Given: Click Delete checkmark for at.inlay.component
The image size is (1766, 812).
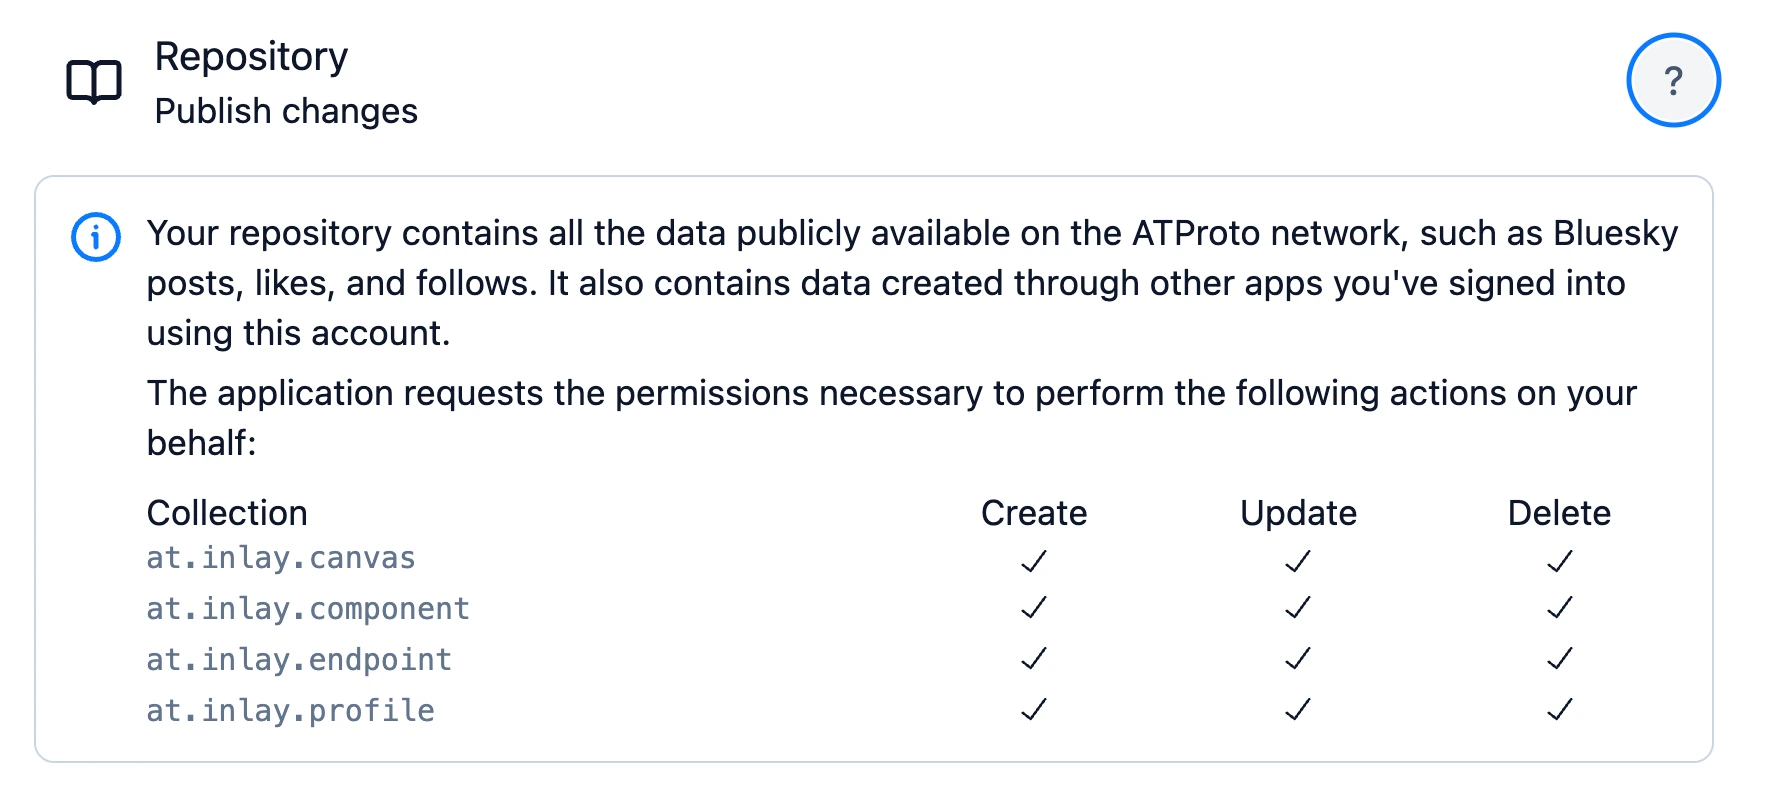Looking at the screenshot, I should coord(1559,608).
